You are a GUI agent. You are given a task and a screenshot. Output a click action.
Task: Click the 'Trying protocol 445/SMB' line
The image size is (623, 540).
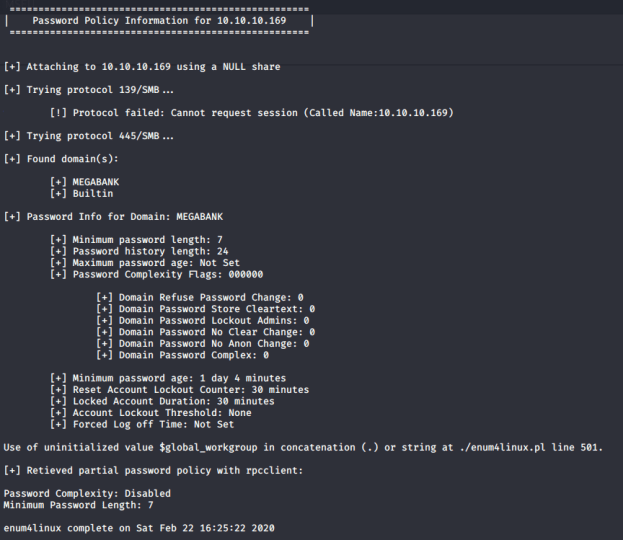coord(95,136)
